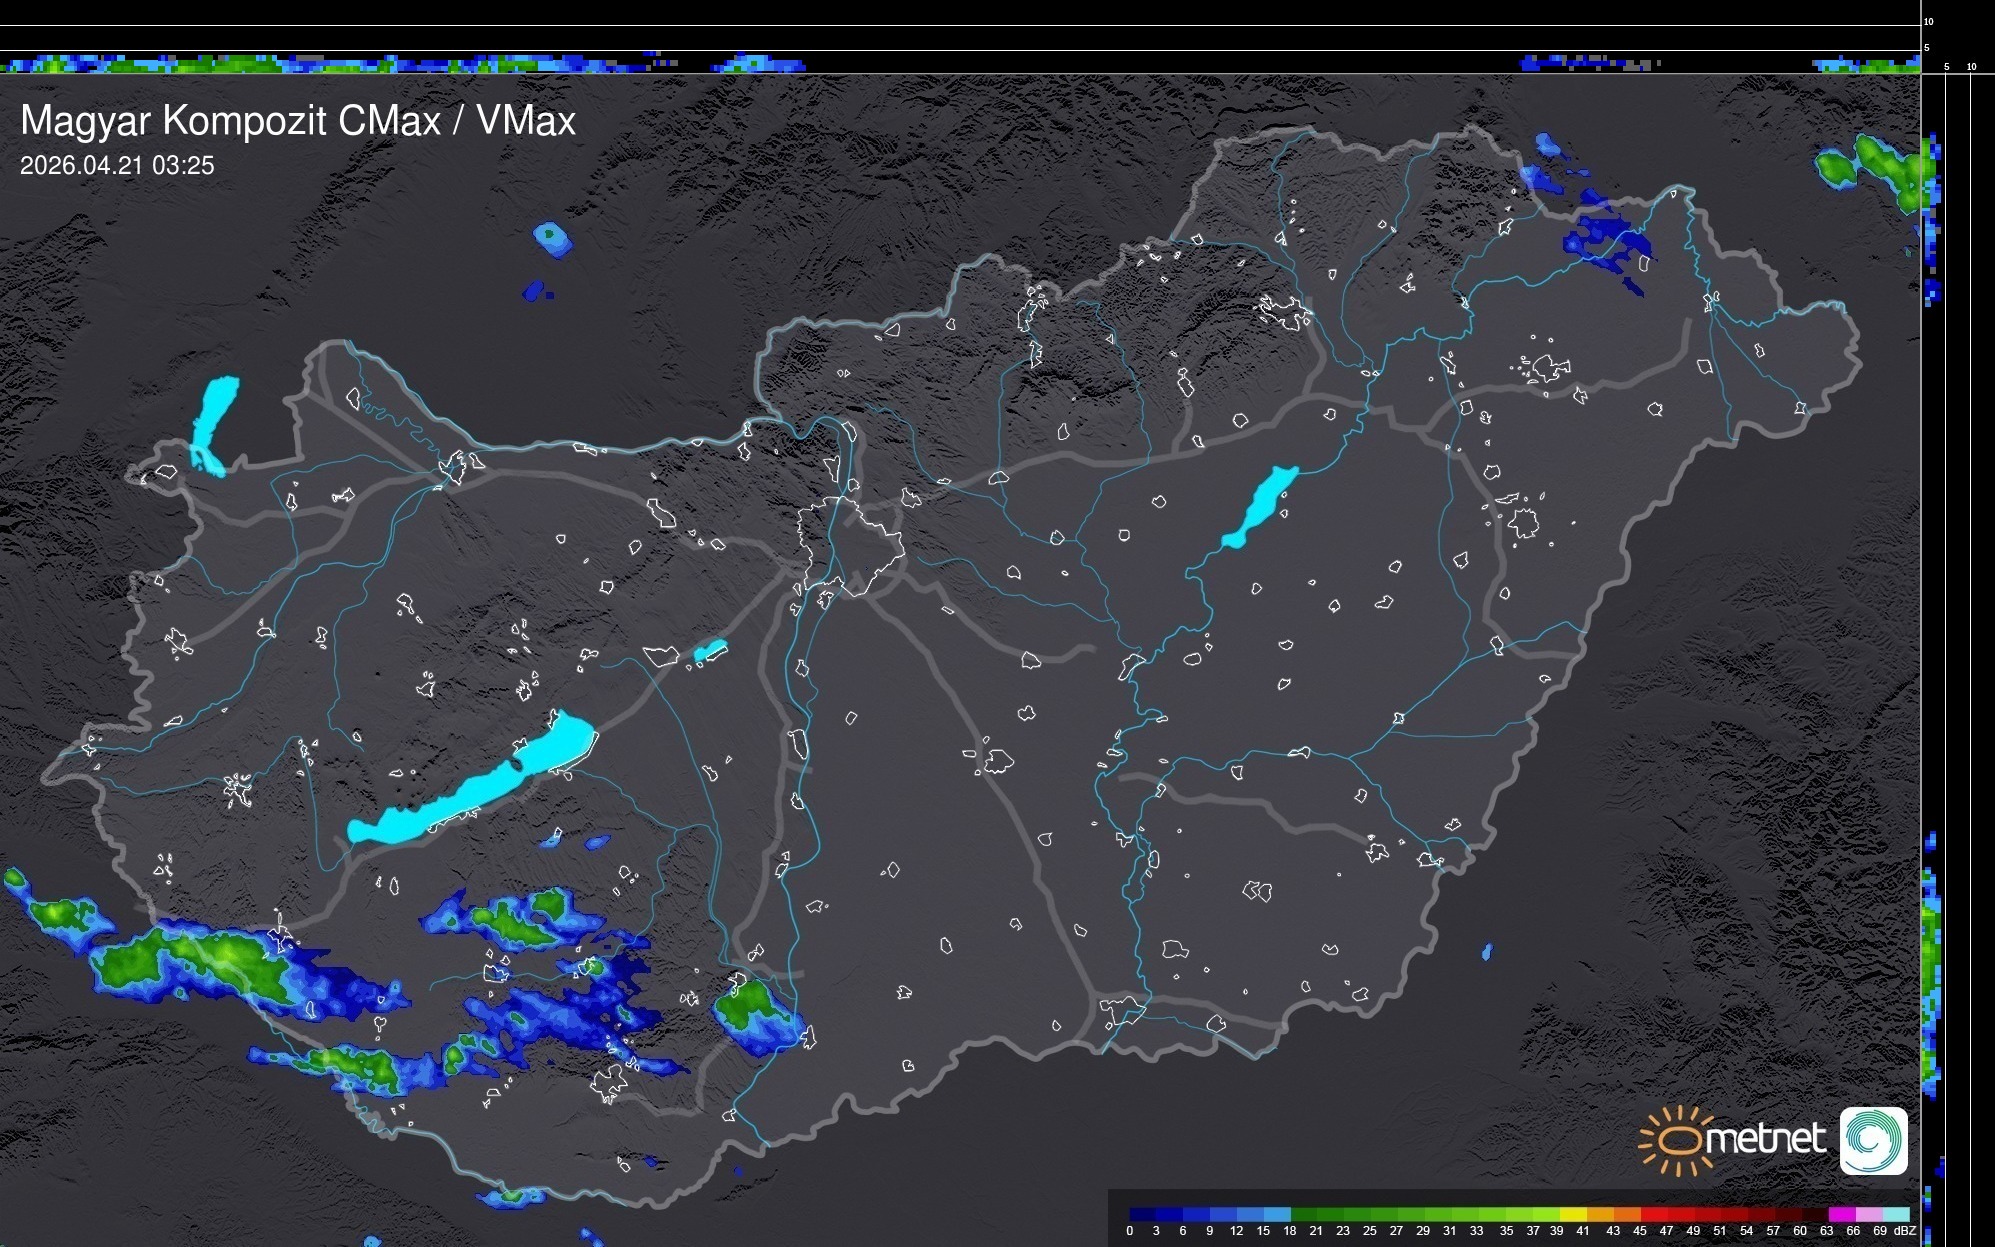Click the Magyar Kompozit CMax / VMax title

298,121
